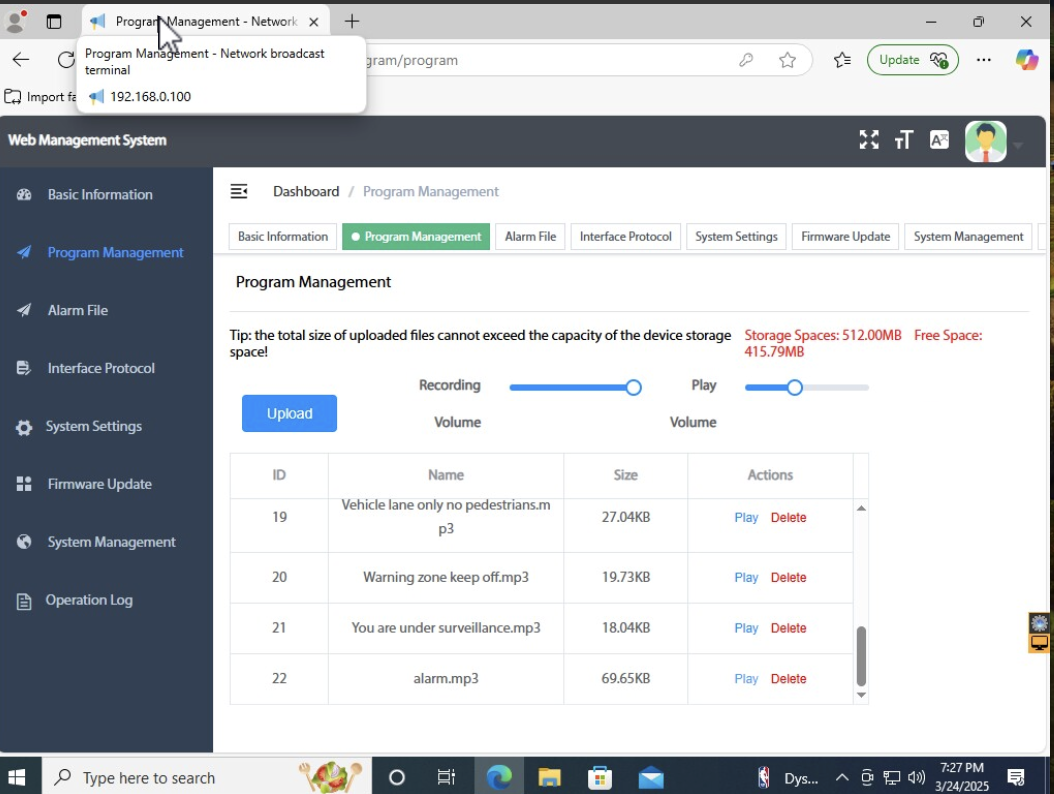Click the Basic Information sidebar dashboard icon
The width and height of the screenshot is (1054, 794).
click(x=24, y=194)
